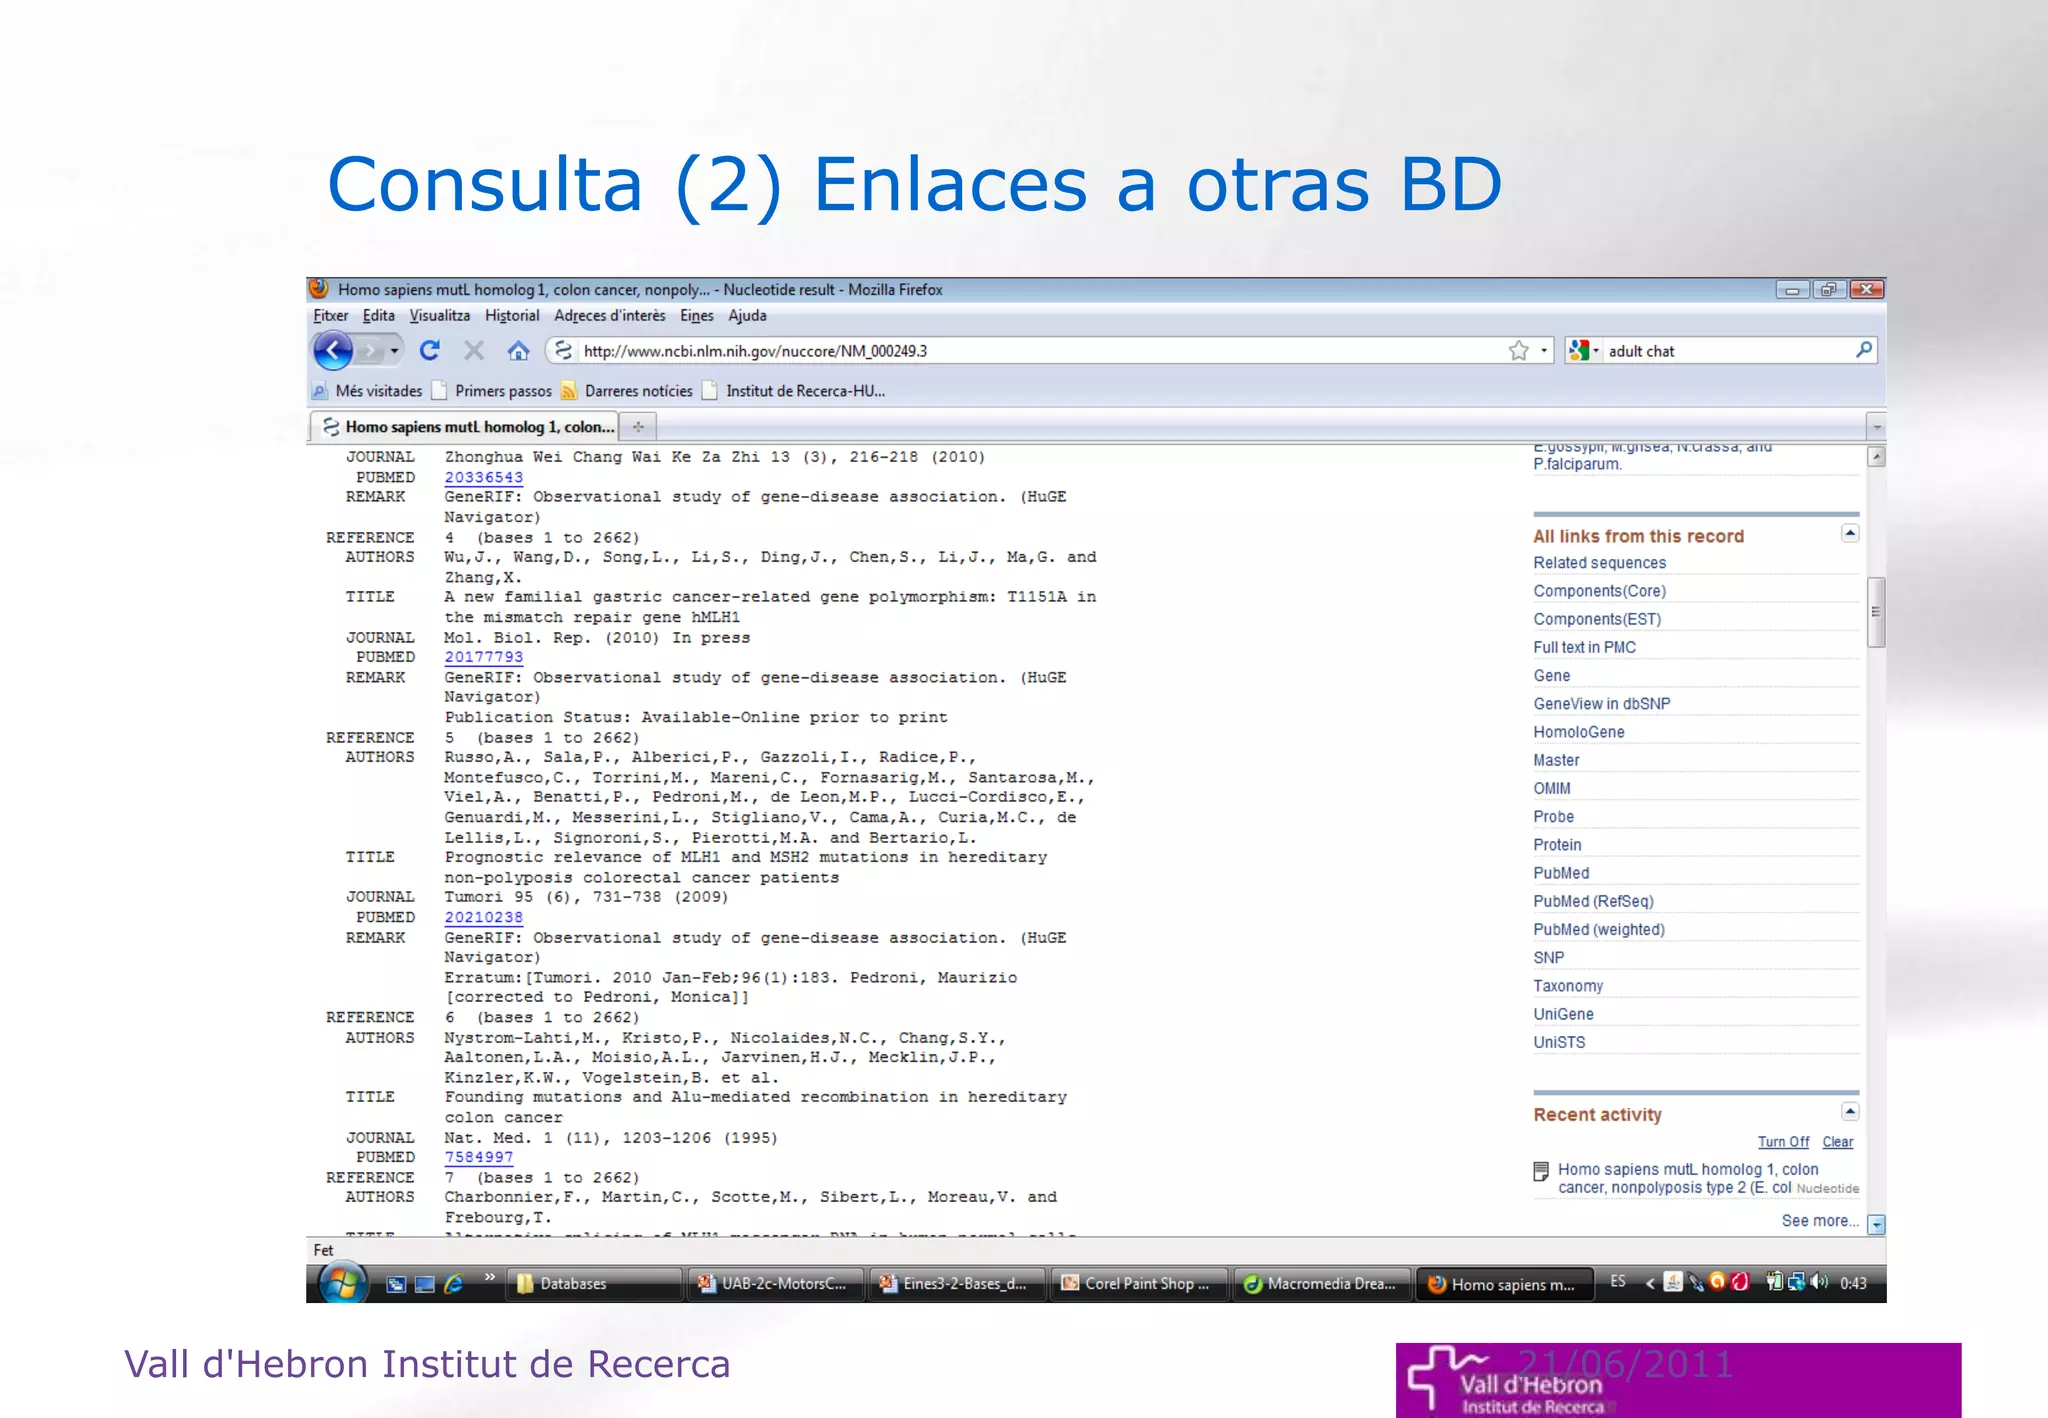Open the Eines menu

[x=697, y=316]
